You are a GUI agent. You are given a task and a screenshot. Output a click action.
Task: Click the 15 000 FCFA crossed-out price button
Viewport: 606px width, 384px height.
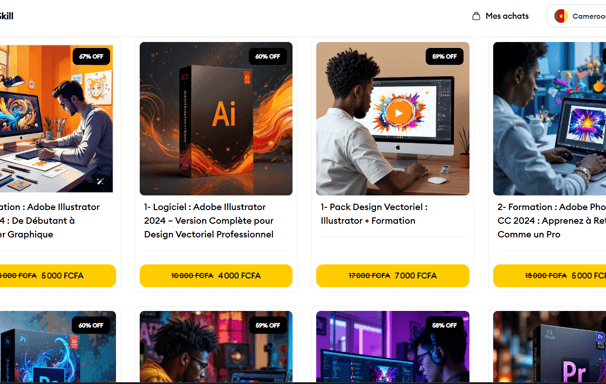pyautogui.click(x=550, y=275)
